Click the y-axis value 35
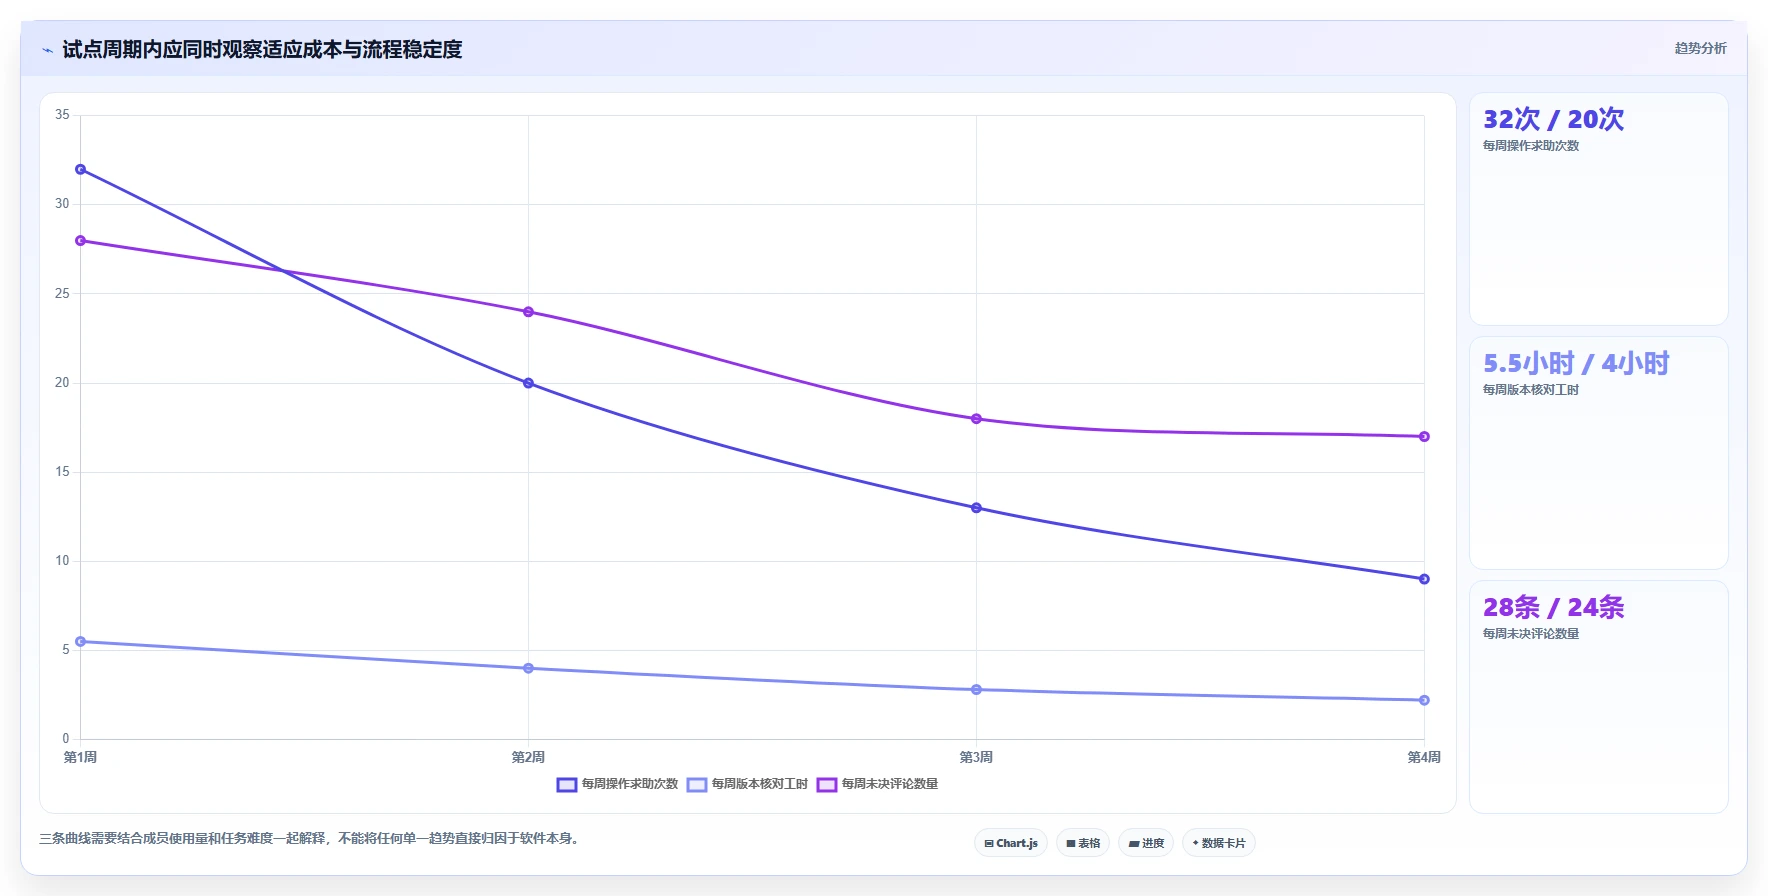Screen dimensions: 1768x896 (x=63, y=115)
